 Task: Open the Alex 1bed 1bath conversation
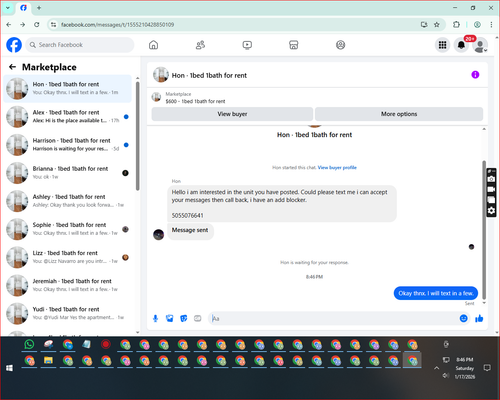point(68,117)
